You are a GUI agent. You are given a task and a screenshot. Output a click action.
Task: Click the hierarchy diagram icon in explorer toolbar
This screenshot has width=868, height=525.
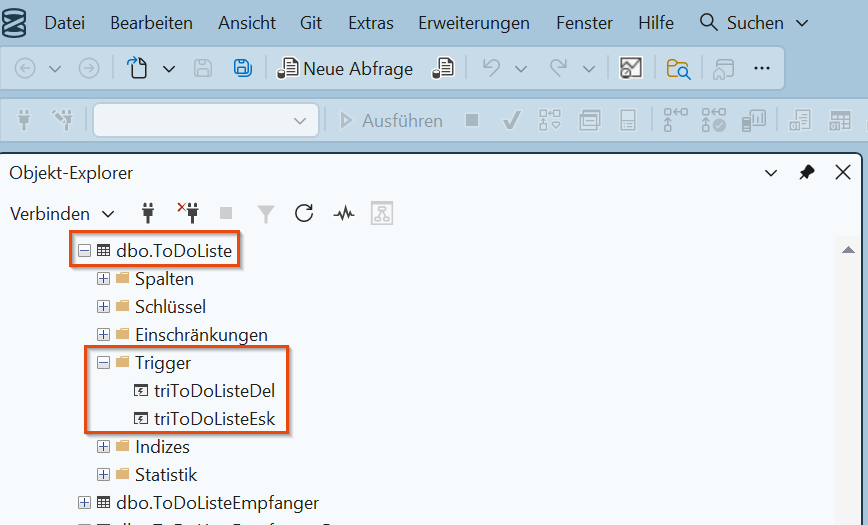pyautogui.click(x=382, y=213)
